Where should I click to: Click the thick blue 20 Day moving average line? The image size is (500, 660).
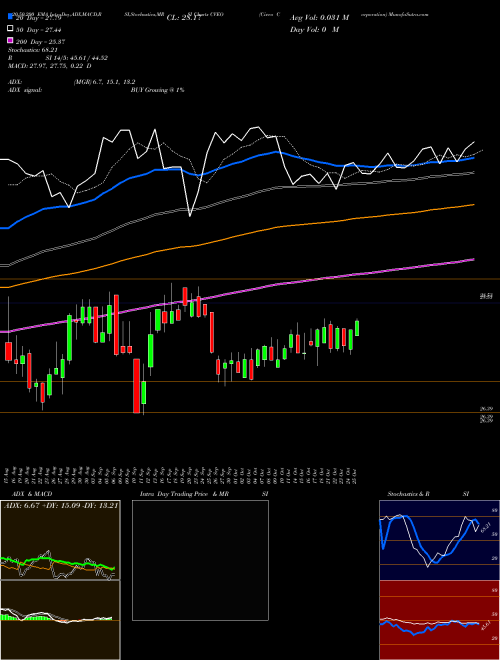[236, 162]
